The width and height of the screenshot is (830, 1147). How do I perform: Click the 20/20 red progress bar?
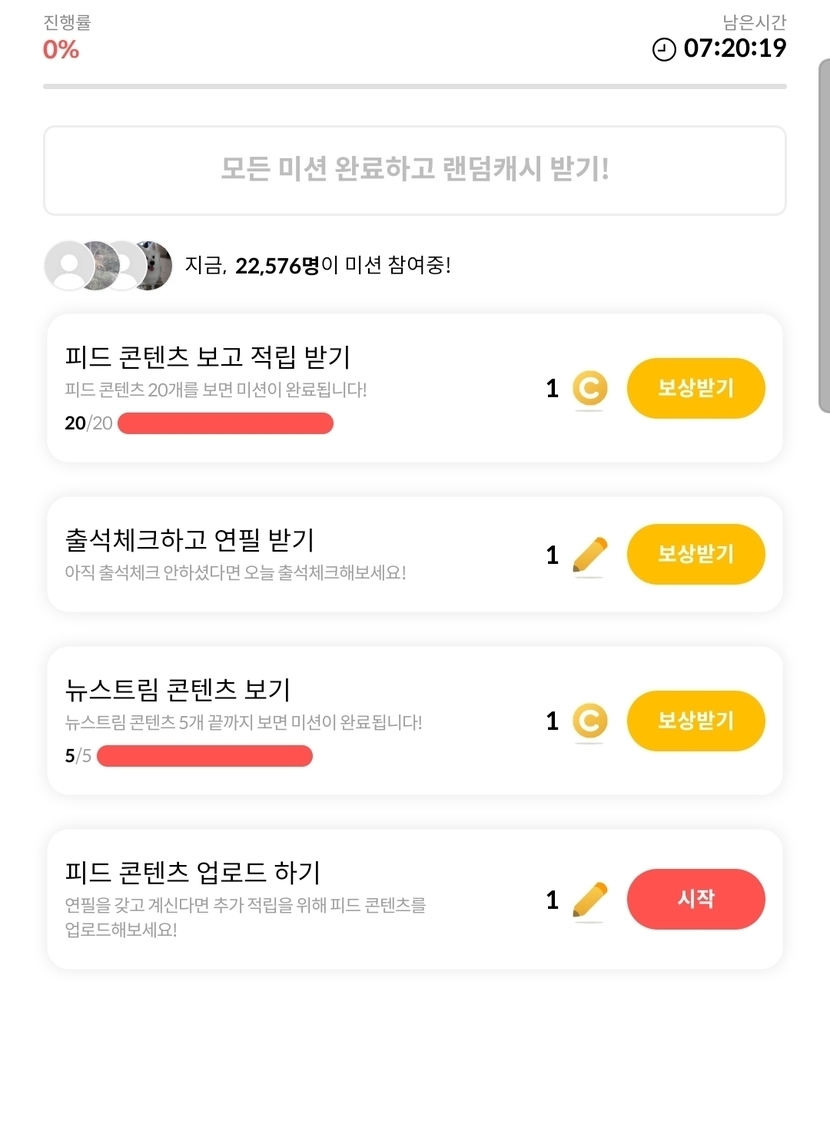(x=225, y=424)
